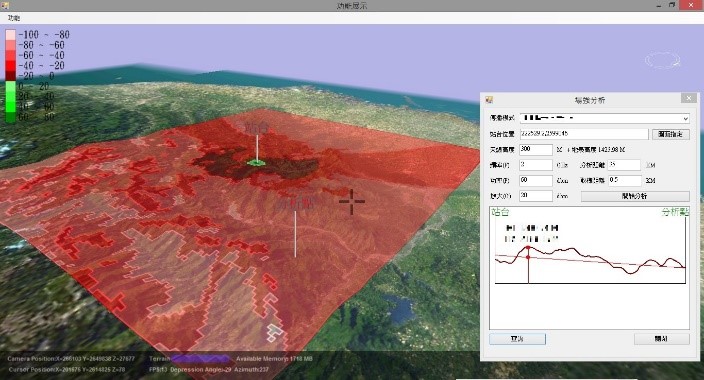Click the green station marker on terrain
Viewport: 704px width, 380px height.
(x=256, y=162)
